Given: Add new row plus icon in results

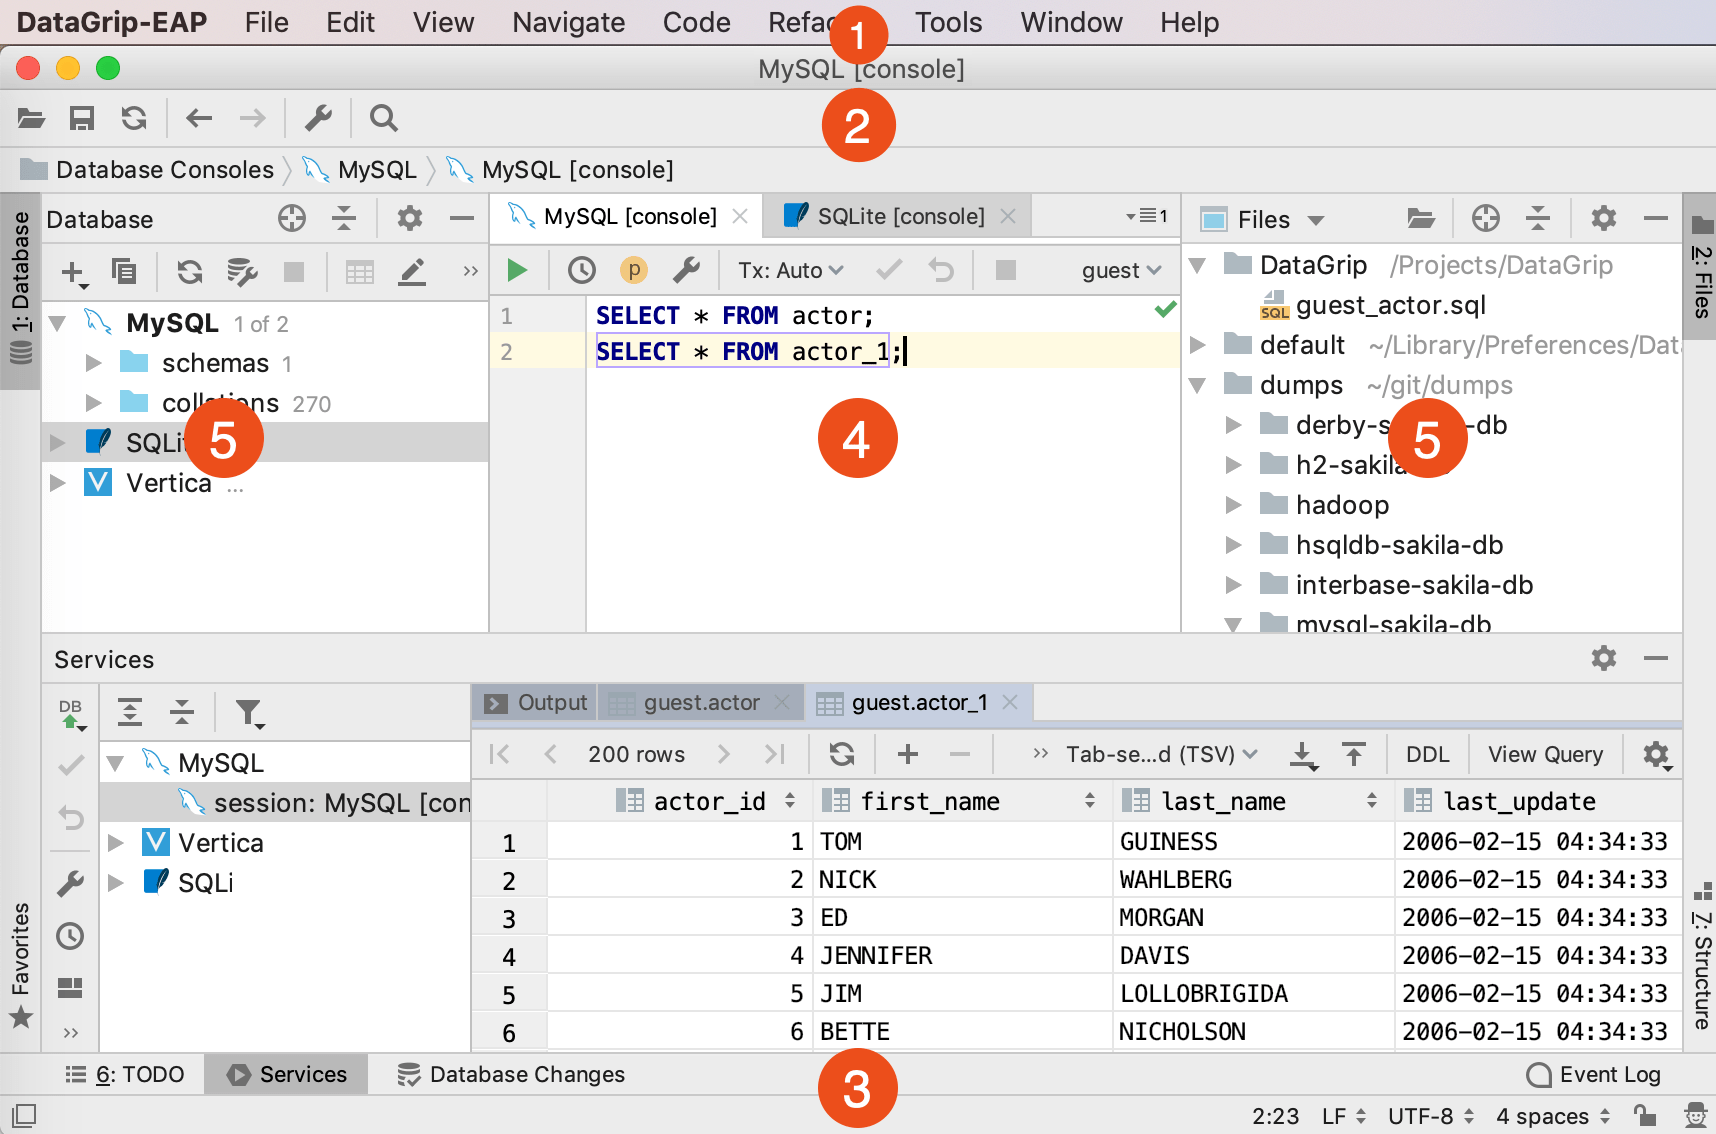Looking at the screenshot, I should point(908,754).
